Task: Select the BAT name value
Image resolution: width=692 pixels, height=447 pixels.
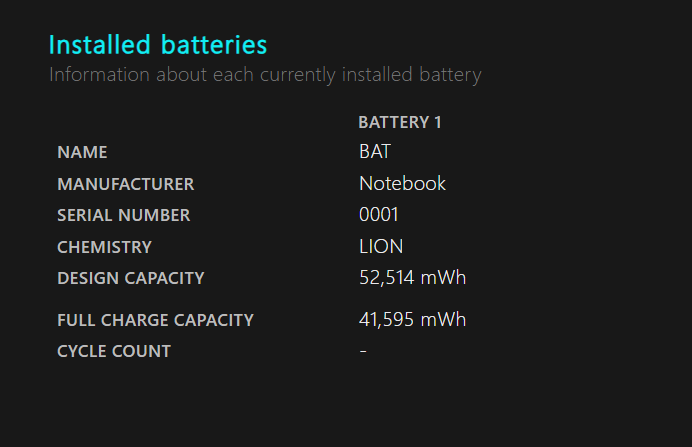Action: pyautogui.click(x=375, y=152)
